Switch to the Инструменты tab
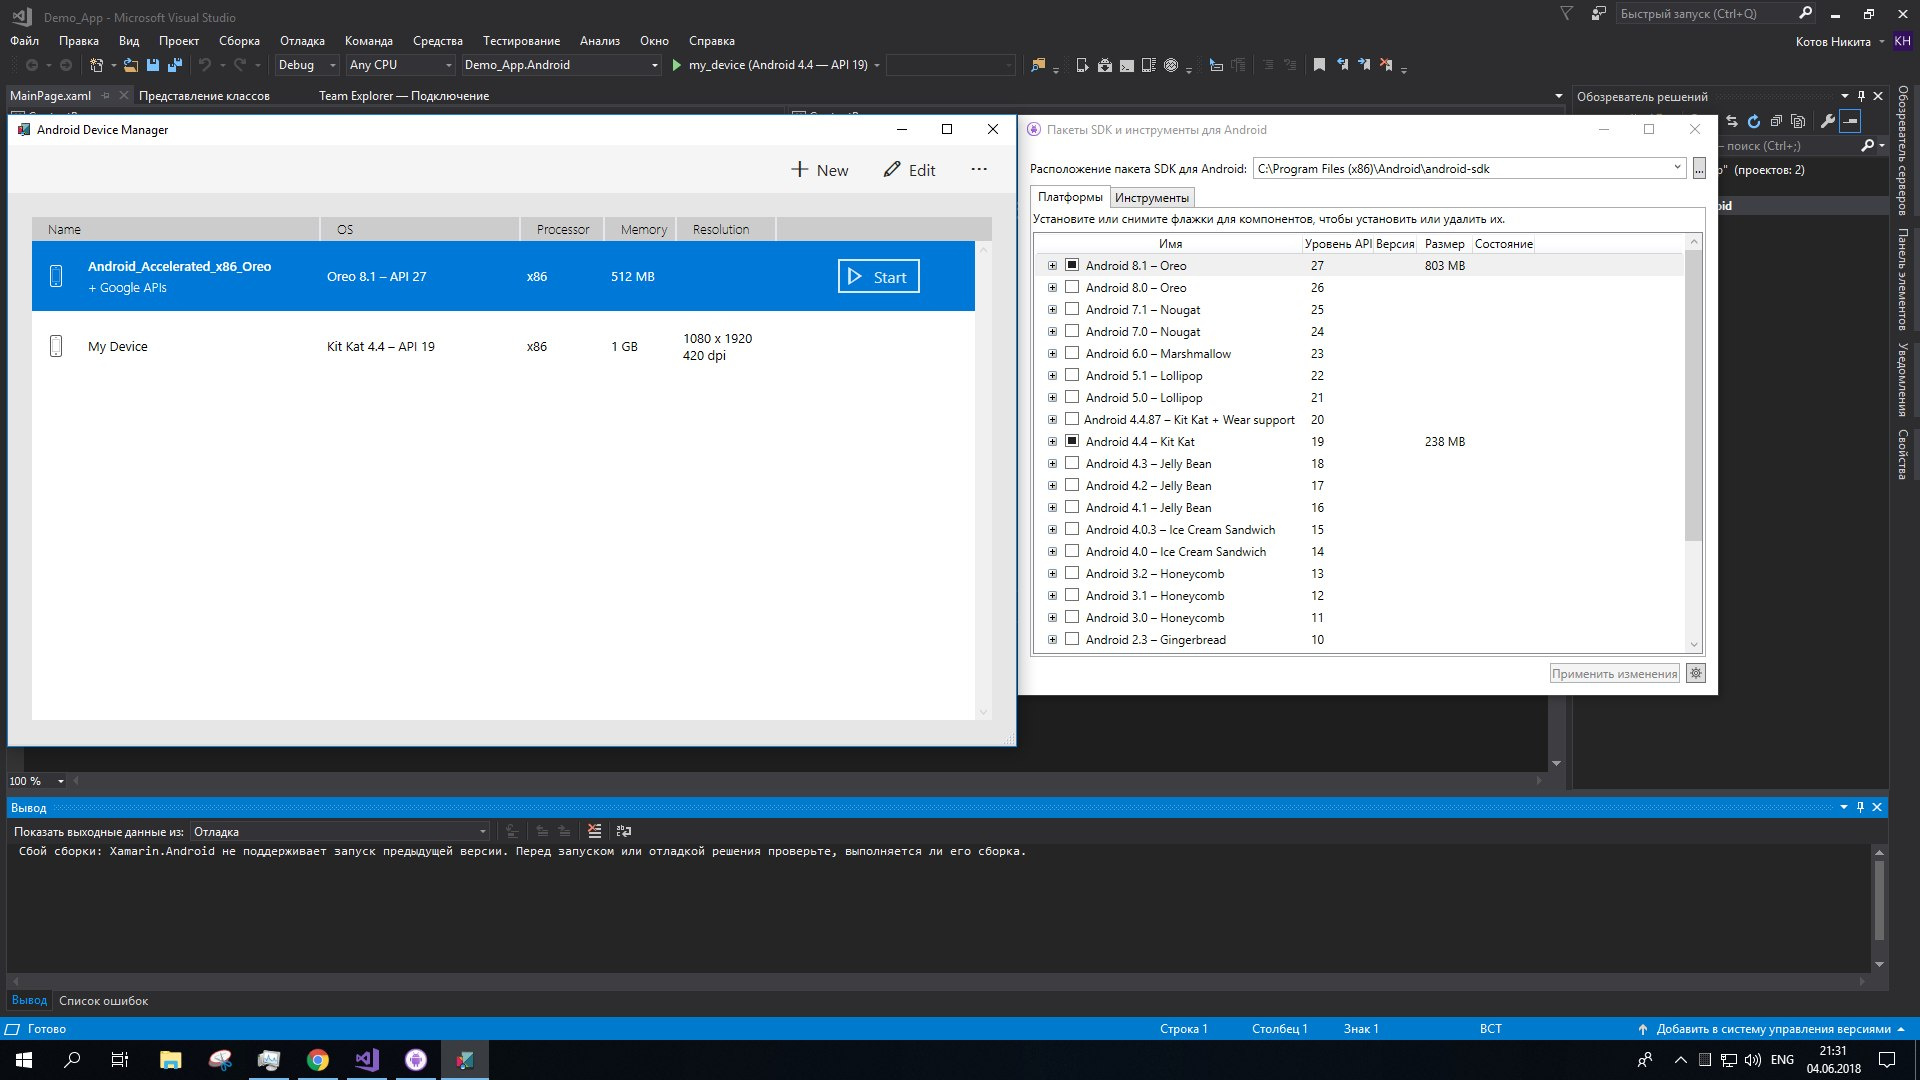This screenshot has width=1920, height=1080. click(1152, 198)
